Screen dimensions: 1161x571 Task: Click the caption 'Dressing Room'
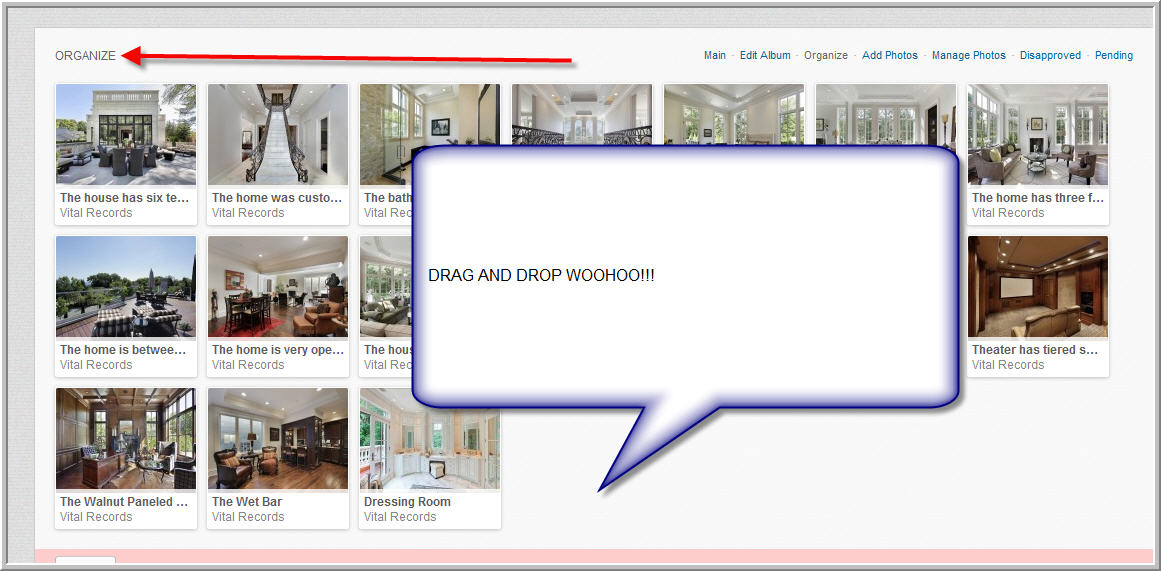coord(407,501)
